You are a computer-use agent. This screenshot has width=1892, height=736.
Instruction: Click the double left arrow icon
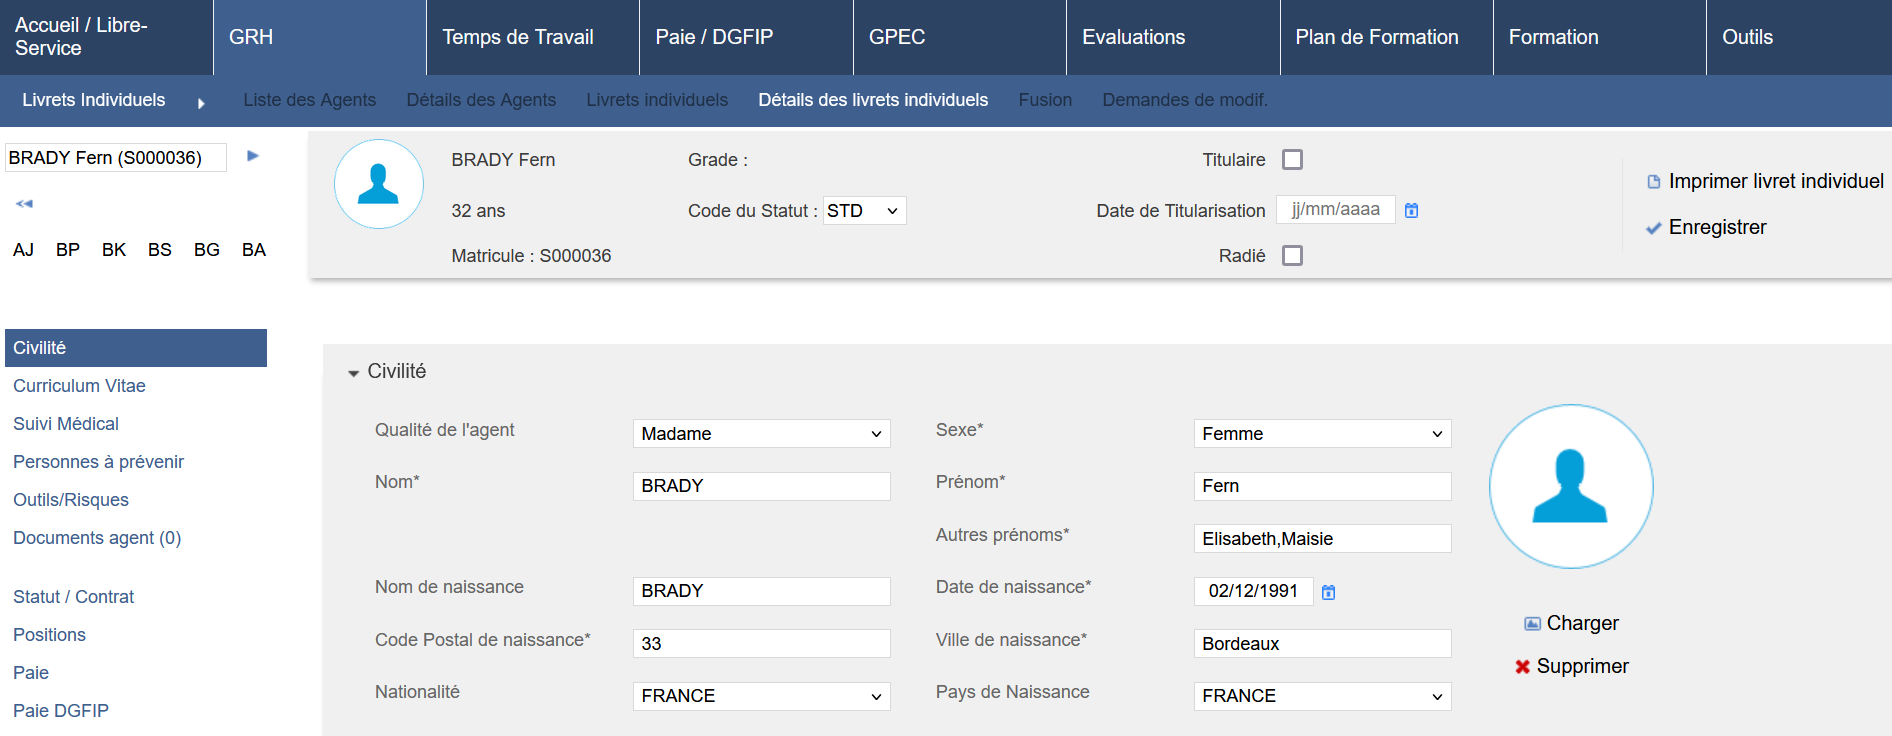tap(24, 204)
